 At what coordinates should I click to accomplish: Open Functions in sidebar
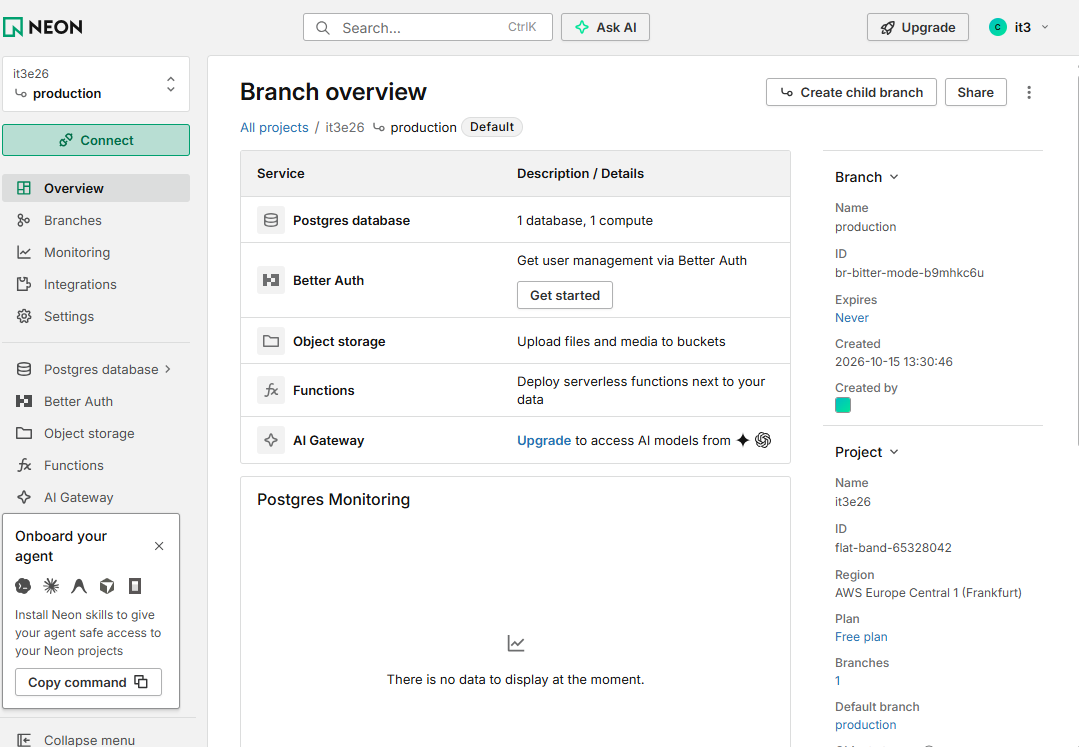point(96,465)
